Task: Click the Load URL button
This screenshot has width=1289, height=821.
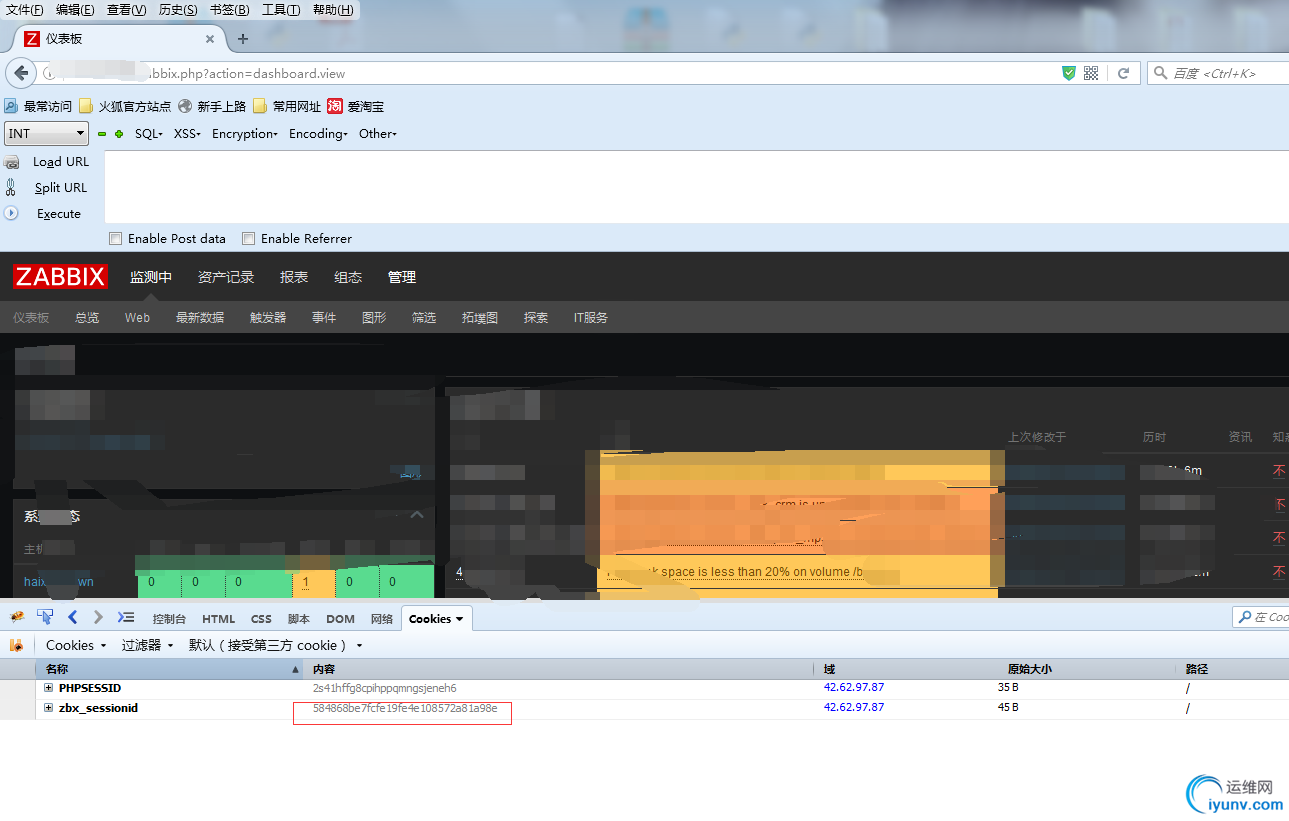Action: pos(61,162)
